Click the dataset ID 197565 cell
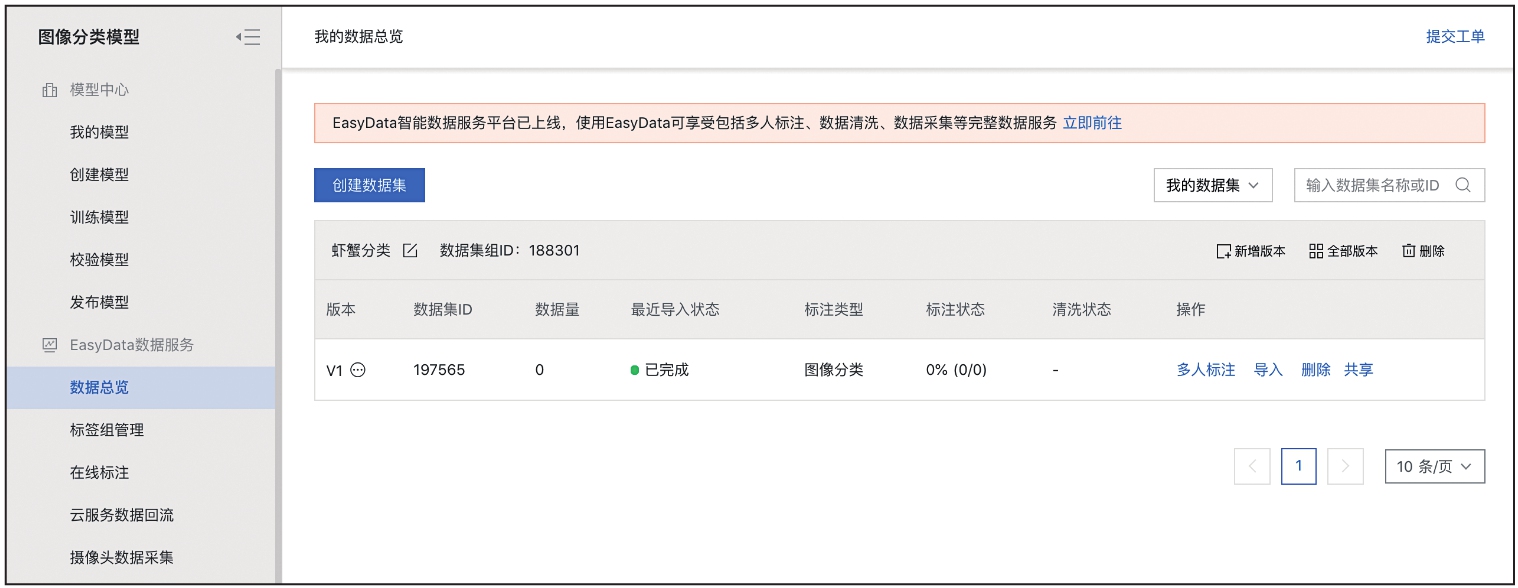Viewport: 1518px width, 588px height. 439,370
